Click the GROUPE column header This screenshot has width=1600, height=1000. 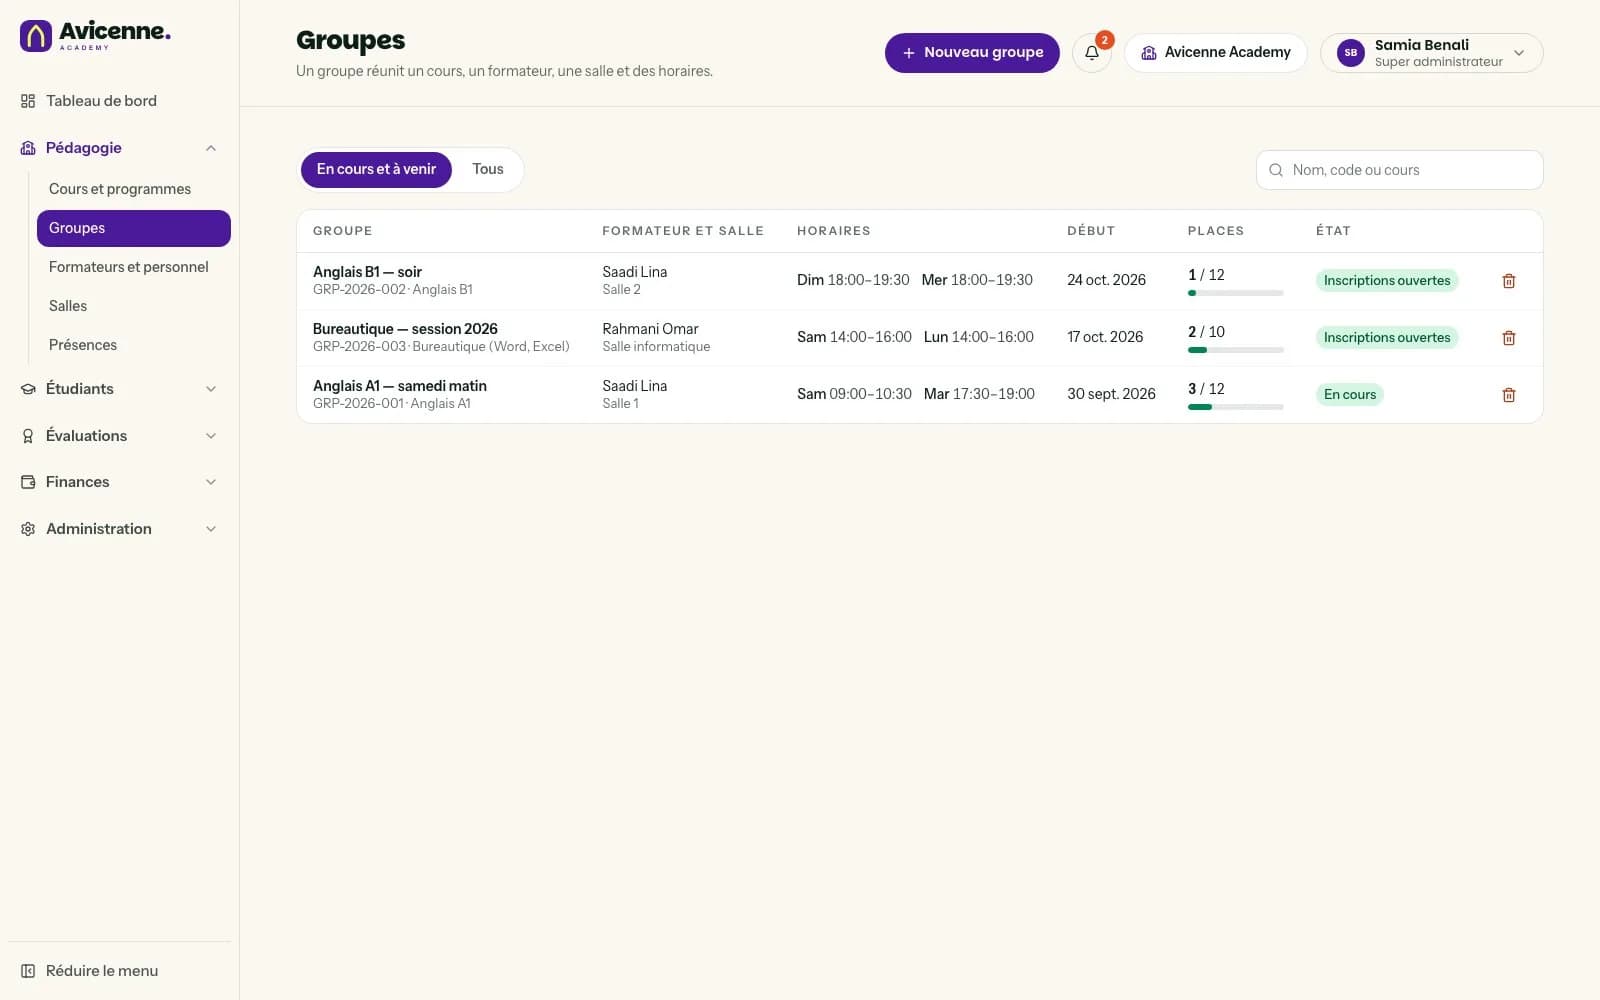342,231
